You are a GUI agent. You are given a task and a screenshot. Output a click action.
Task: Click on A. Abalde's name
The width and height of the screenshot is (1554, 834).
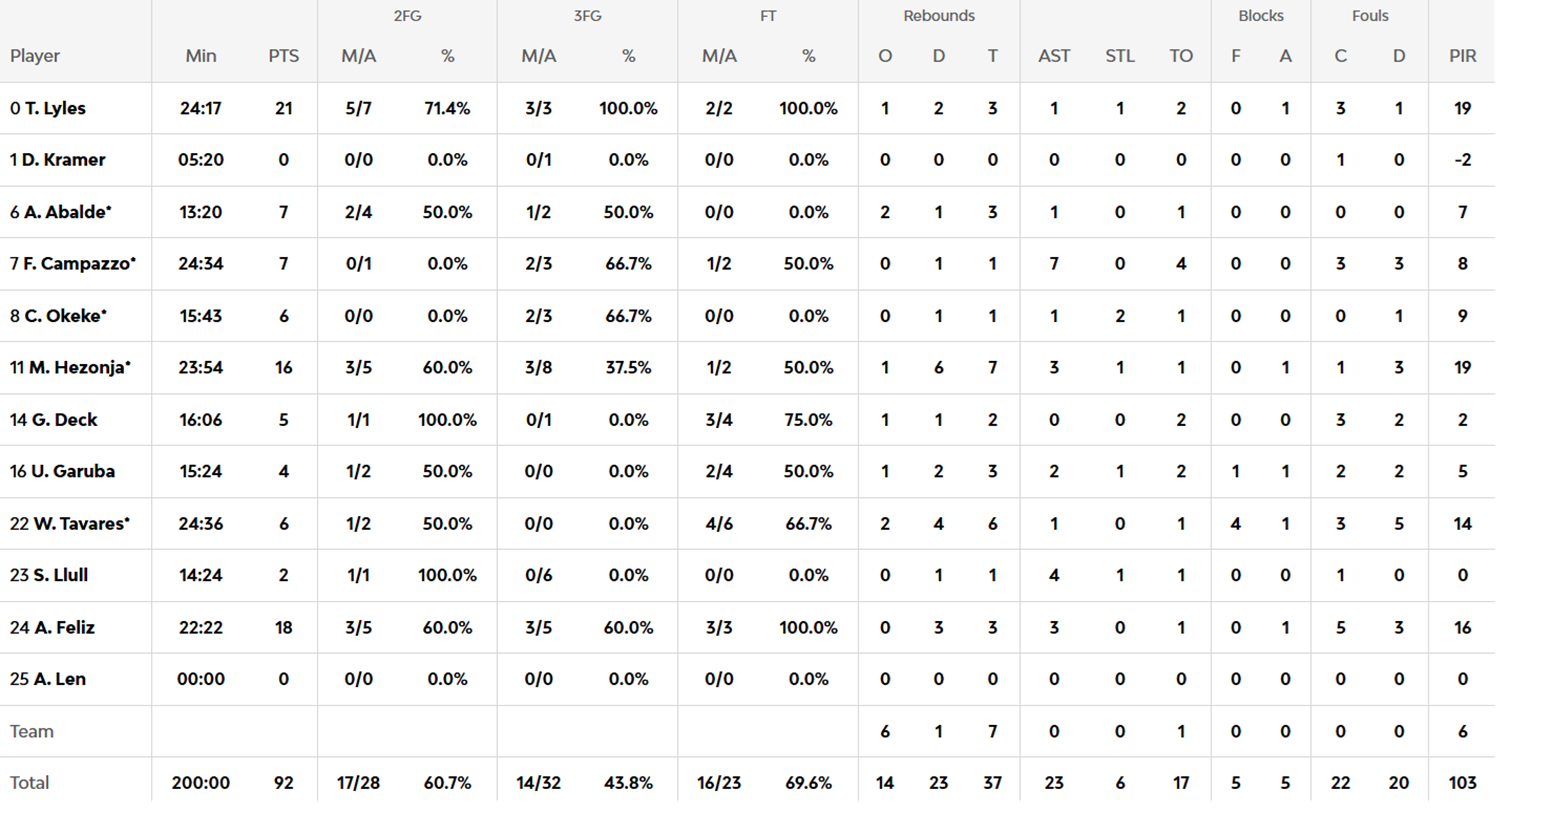point(67,212)
